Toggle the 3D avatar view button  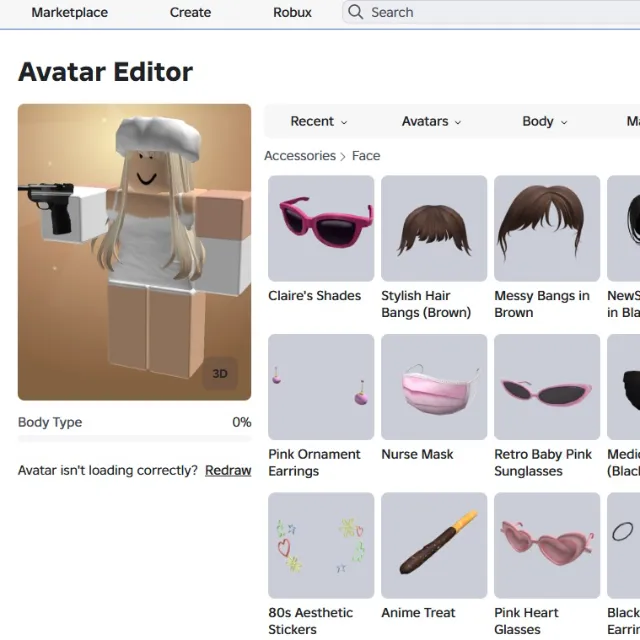(220, 373)
